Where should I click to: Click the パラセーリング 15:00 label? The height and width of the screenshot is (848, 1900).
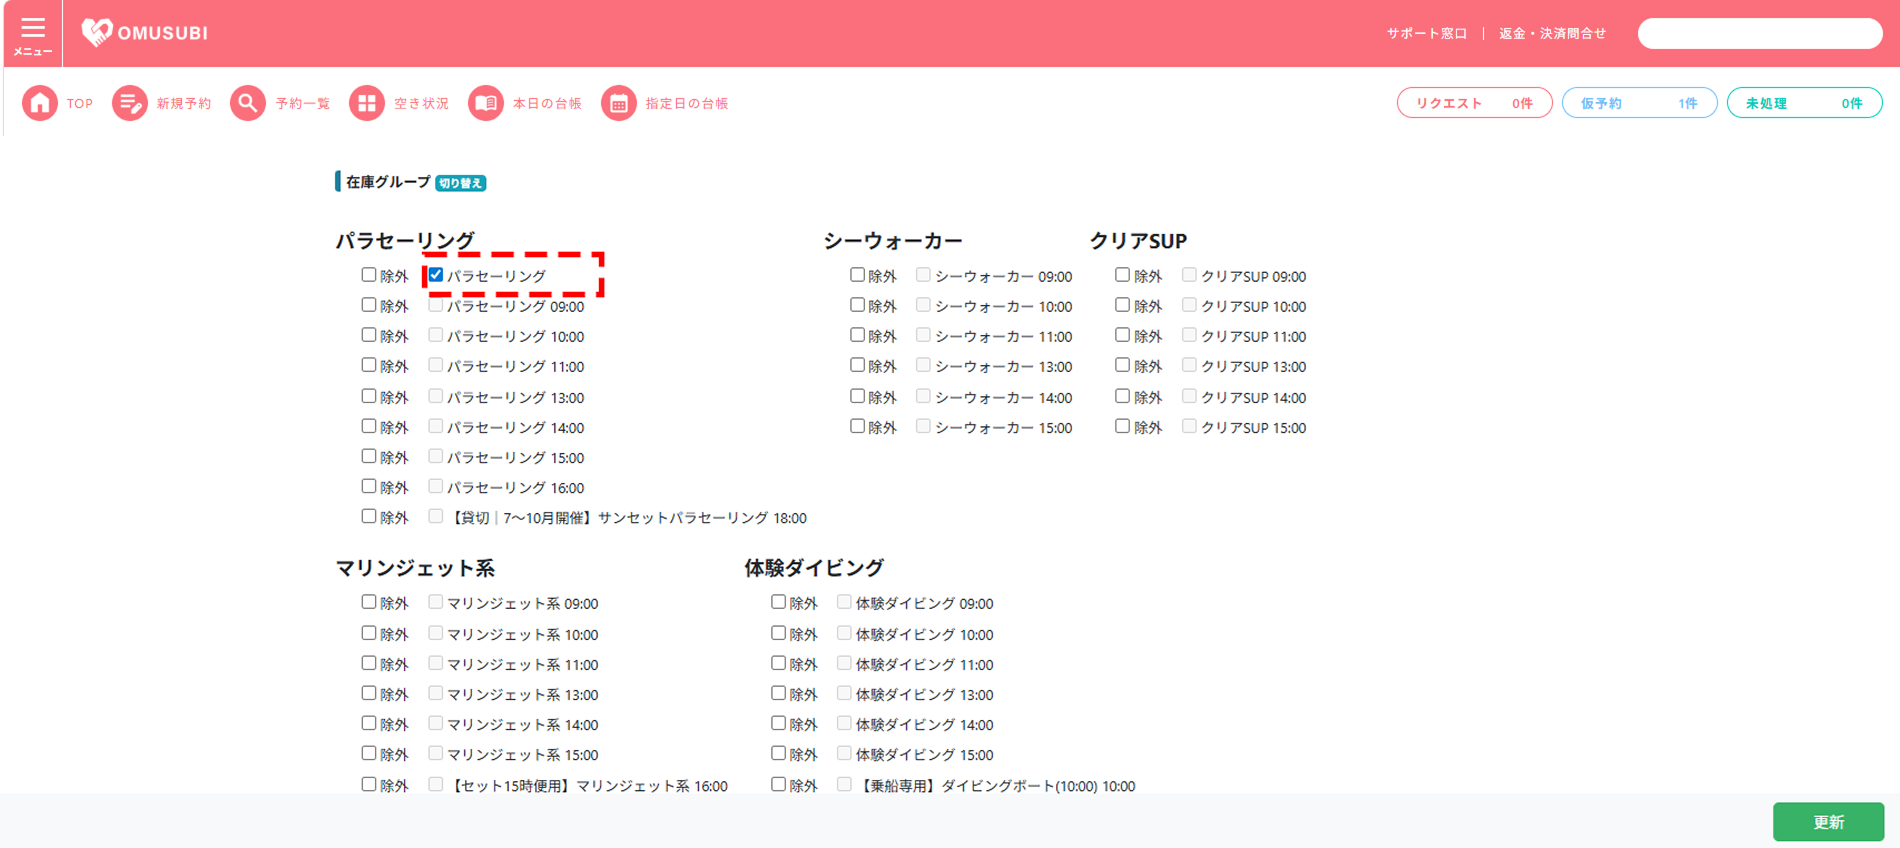point(515,458)
